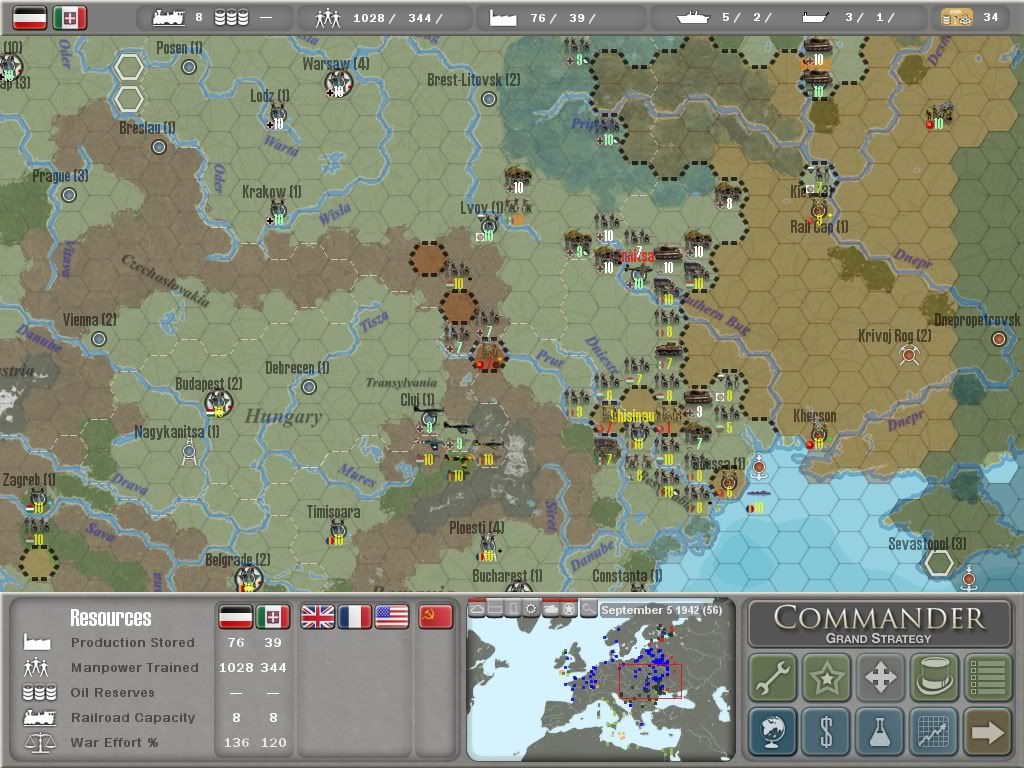Click the warship icon in top bar
The height and width of the screenshot is (768, 1024).
click(693, 18)
